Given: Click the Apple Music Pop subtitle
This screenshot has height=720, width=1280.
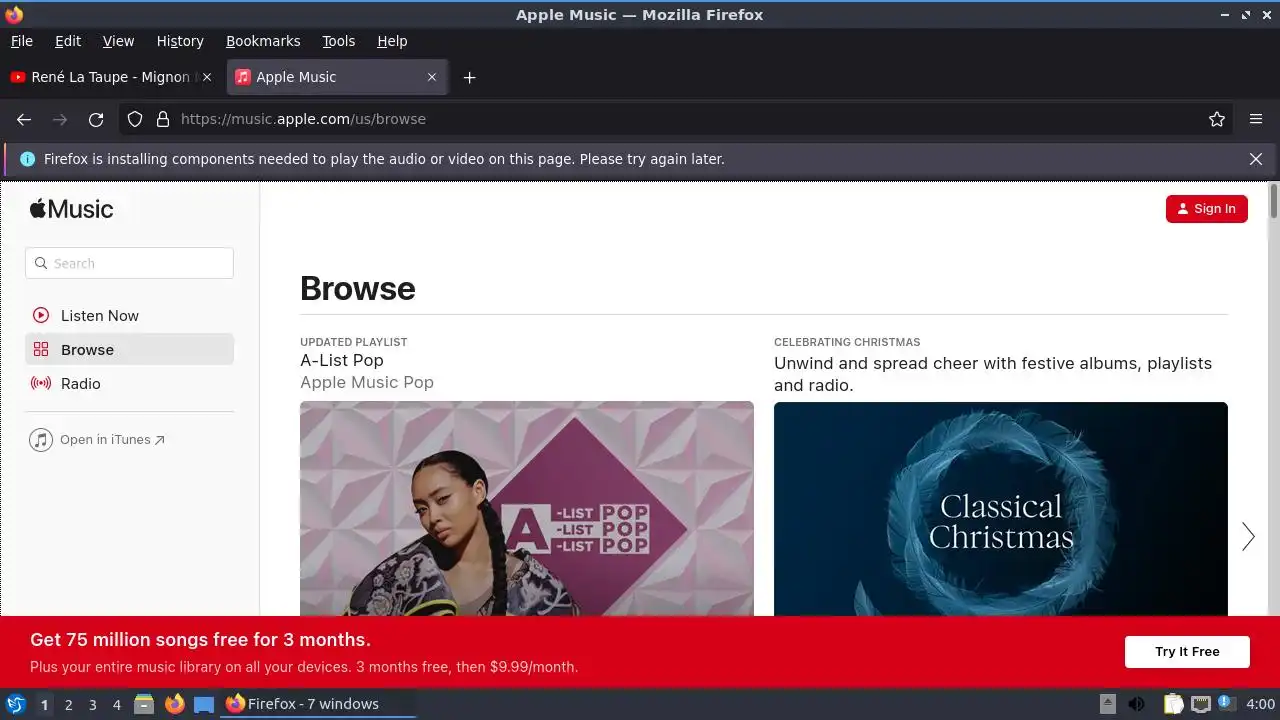Looking at the screenshot, I should click(x=367, y=382).
